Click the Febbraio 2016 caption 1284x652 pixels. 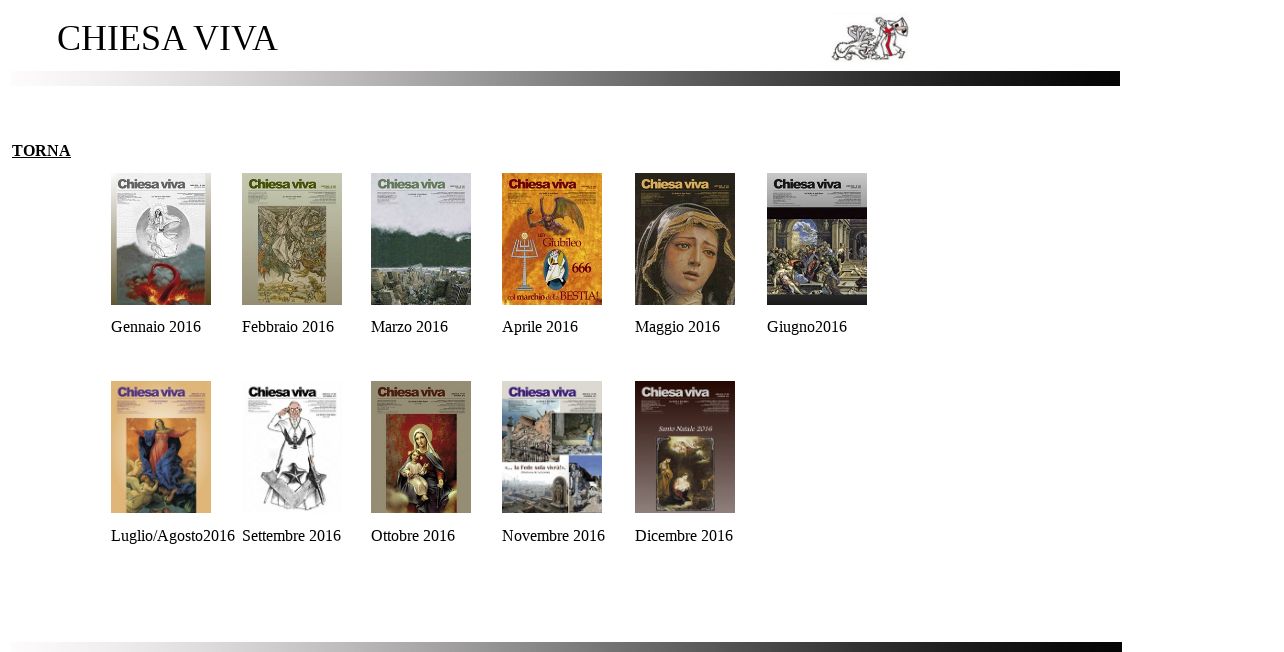(x=288, y=327)
